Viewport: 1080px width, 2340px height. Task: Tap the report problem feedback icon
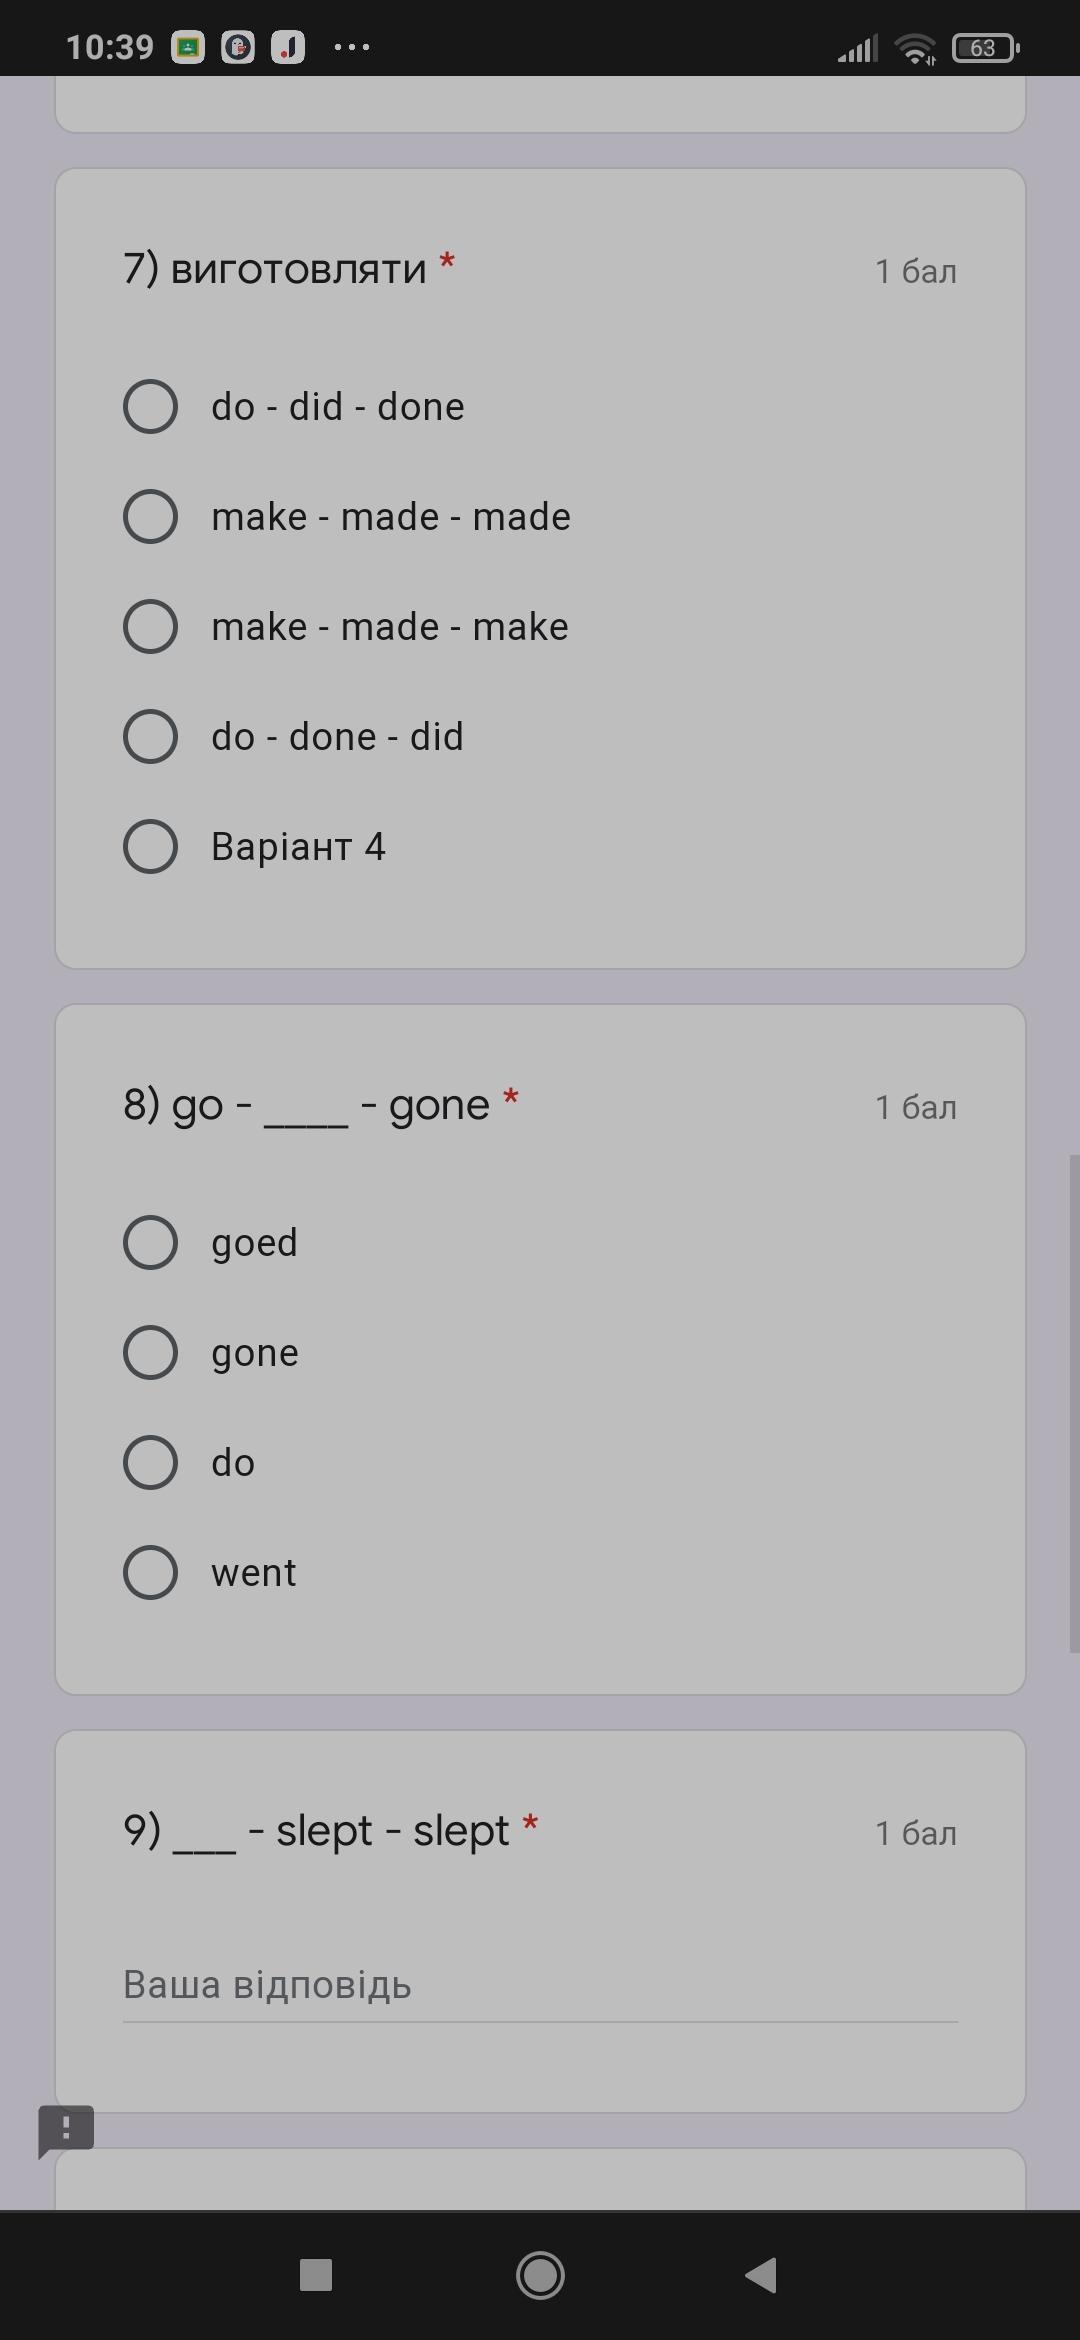66,2130
